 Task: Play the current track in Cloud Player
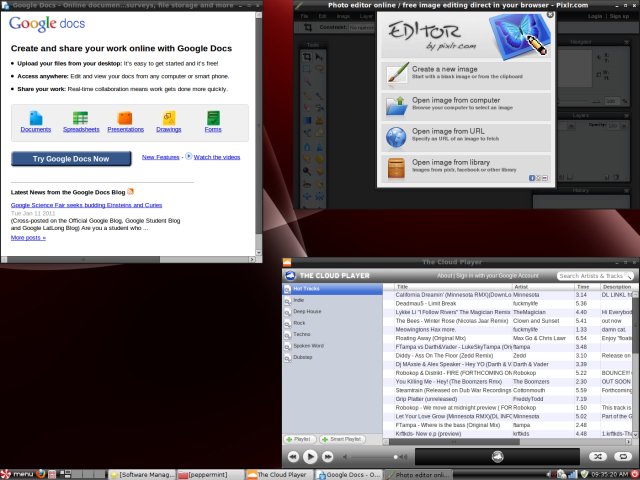tap(310, 457)
